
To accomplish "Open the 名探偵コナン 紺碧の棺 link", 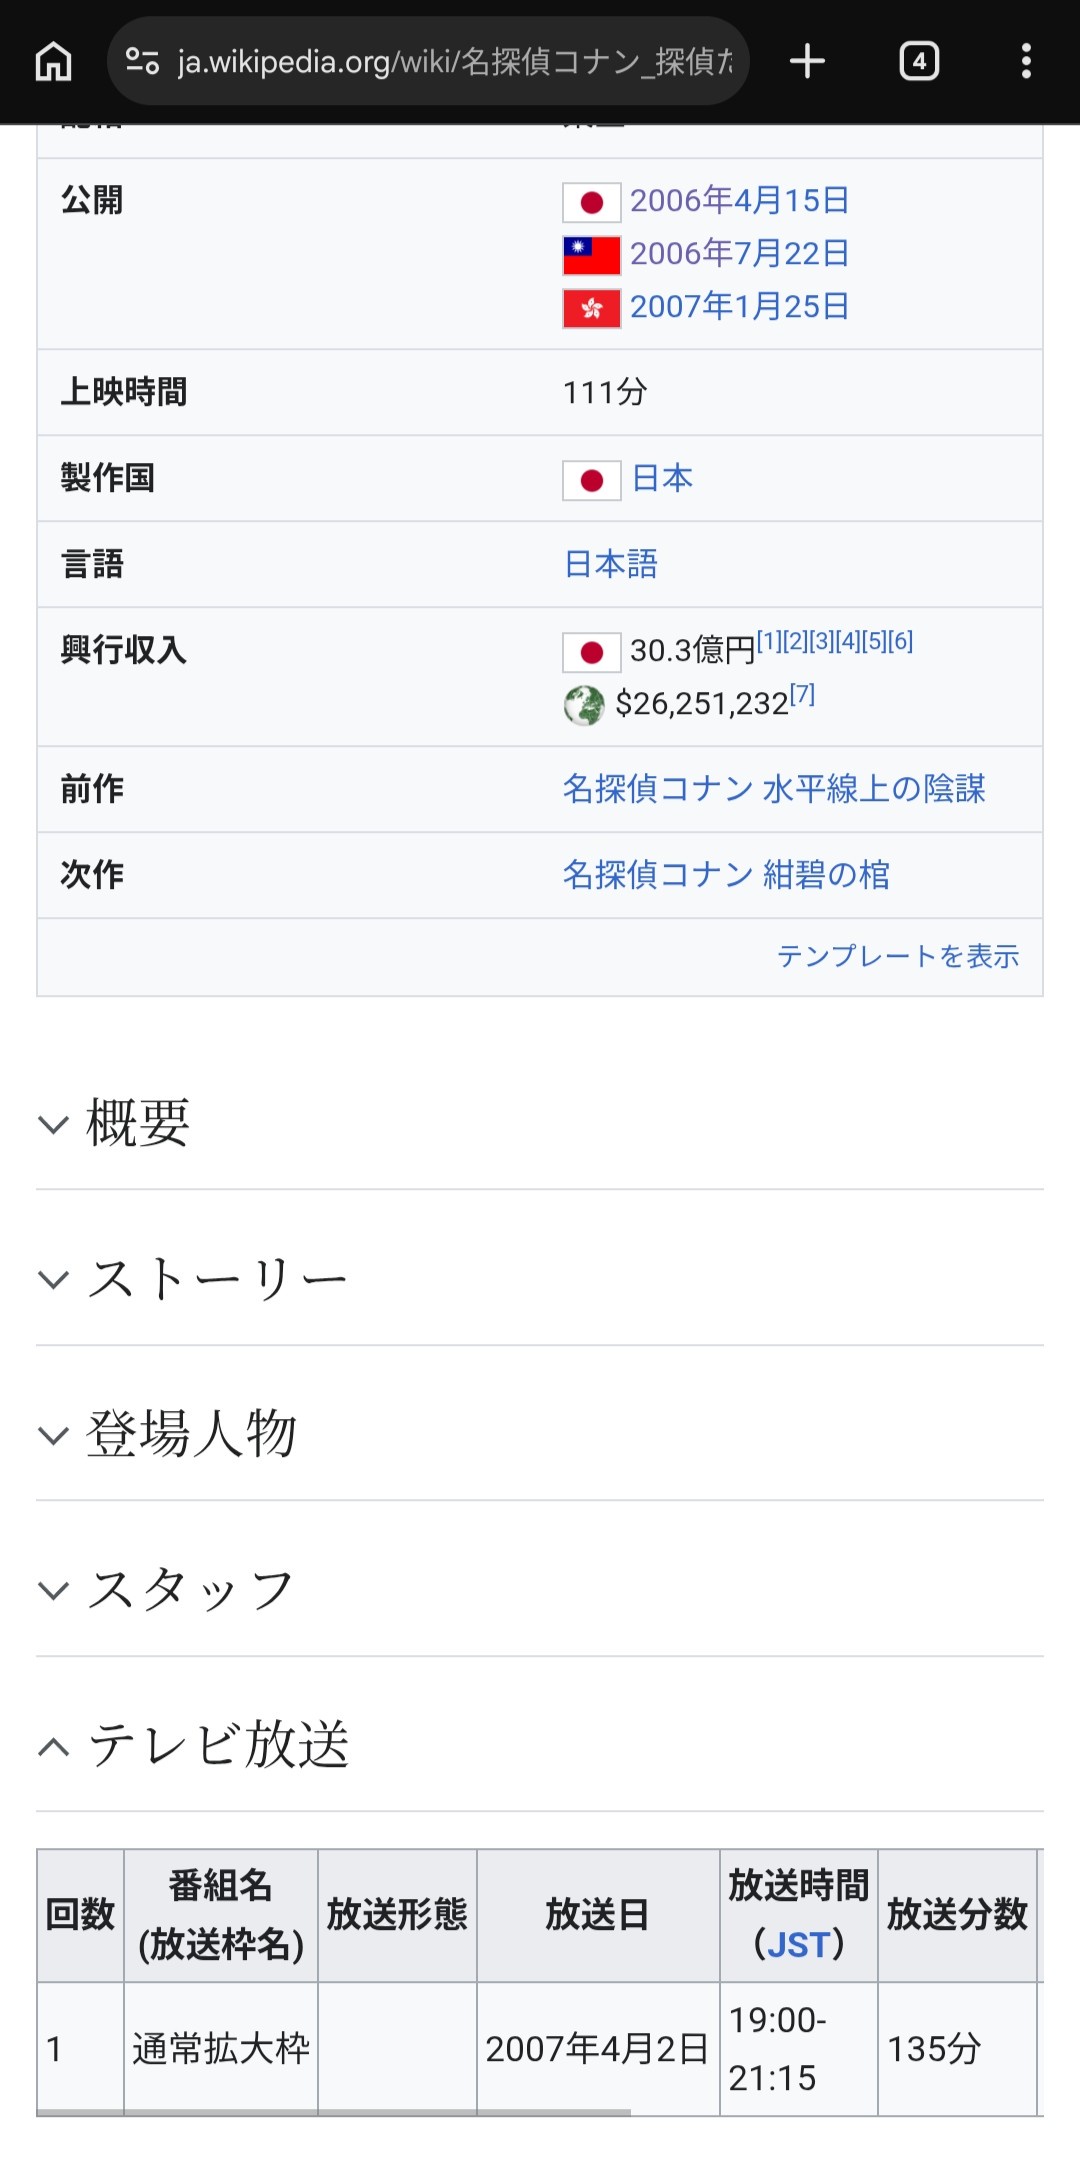I will tap(726, 875).
